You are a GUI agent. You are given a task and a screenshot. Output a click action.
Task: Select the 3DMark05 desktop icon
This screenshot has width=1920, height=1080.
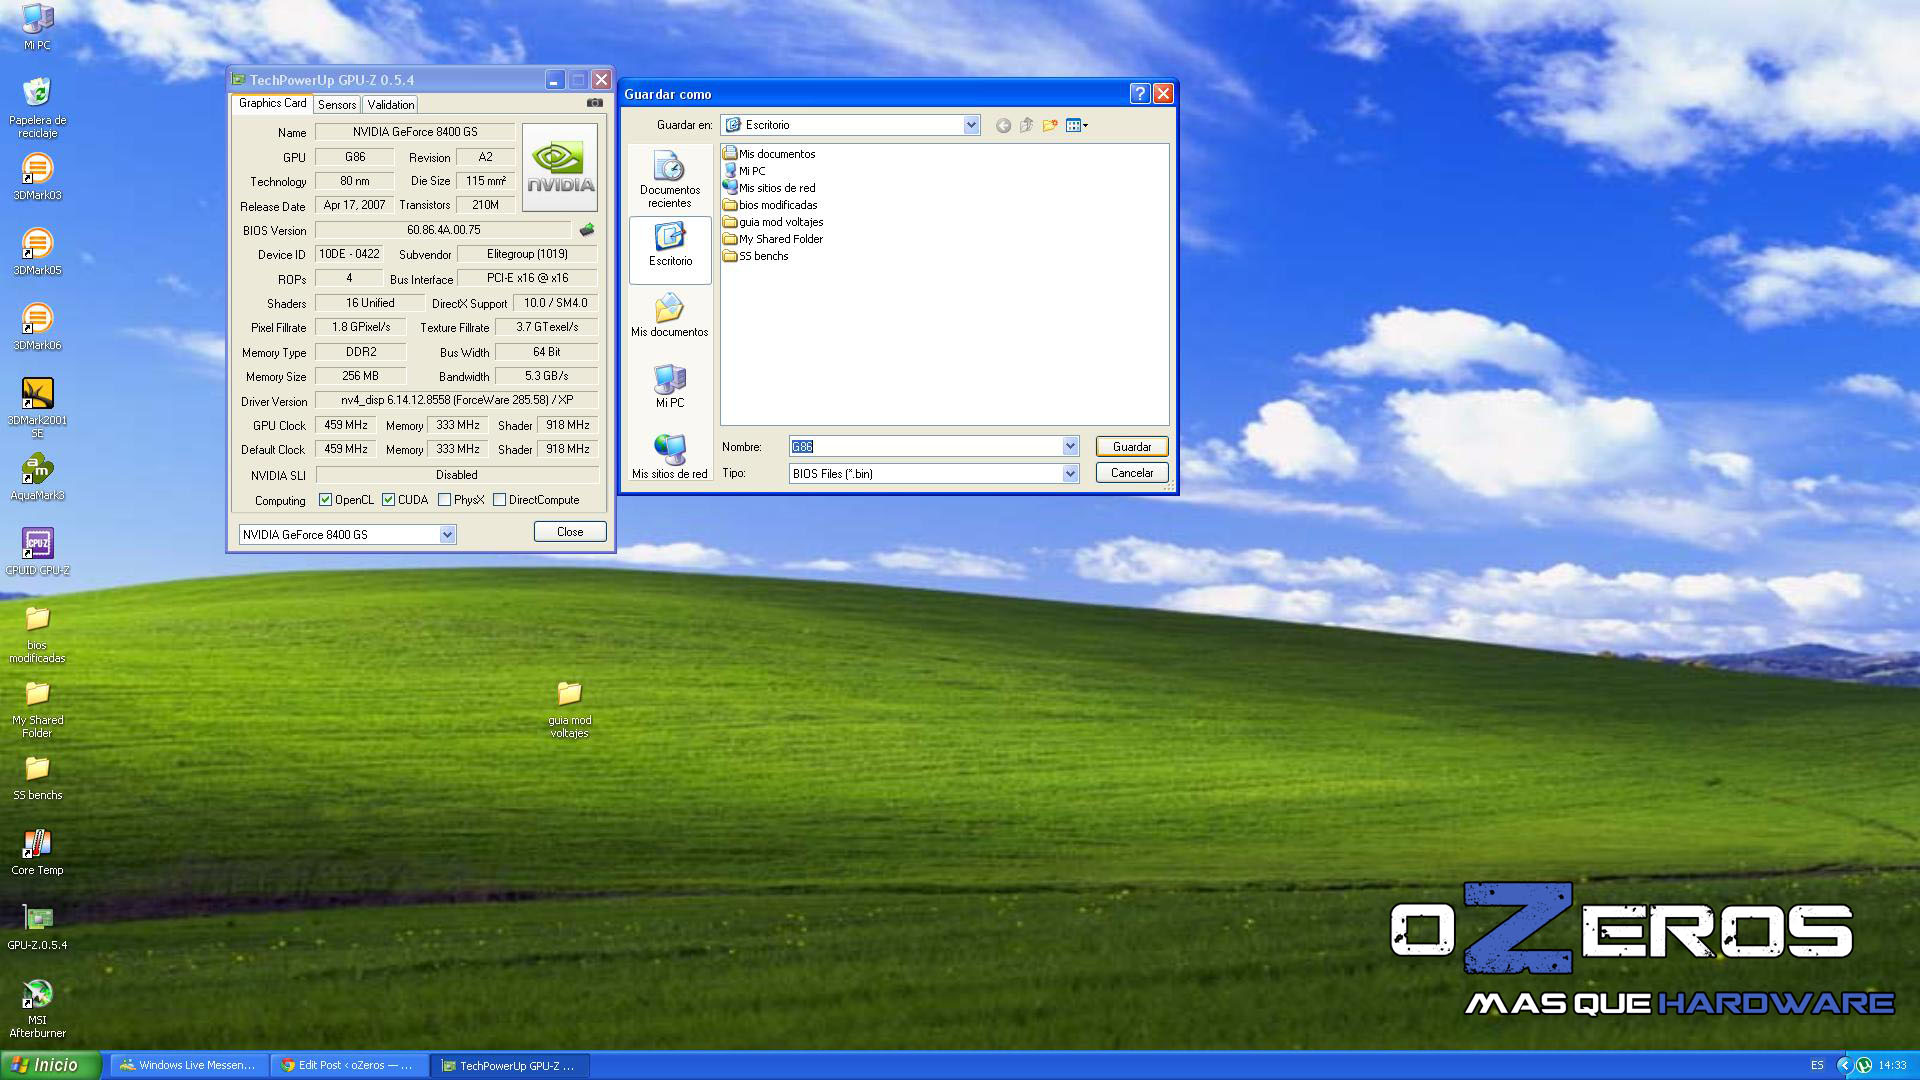37,252
